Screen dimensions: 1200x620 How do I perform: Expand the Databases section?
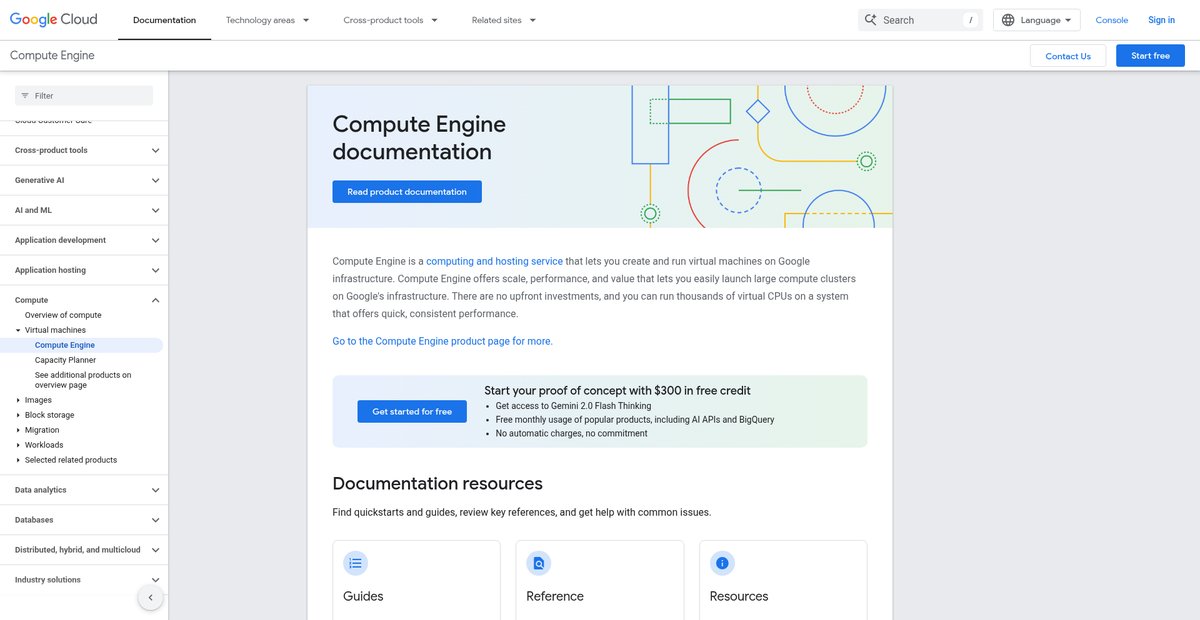pyautogui.click(x=155, y=520)
